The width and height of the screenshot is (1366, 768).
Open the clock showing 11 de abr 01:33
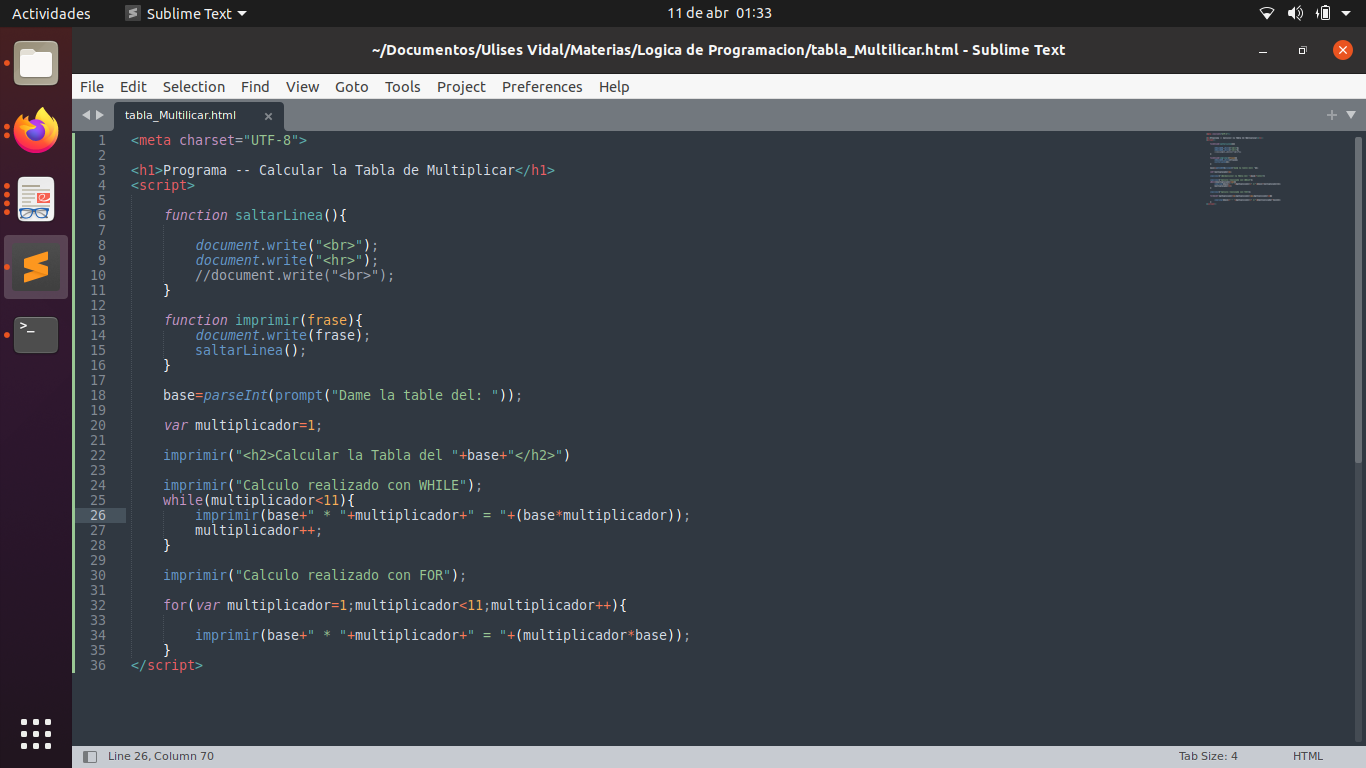pos(719,13)
